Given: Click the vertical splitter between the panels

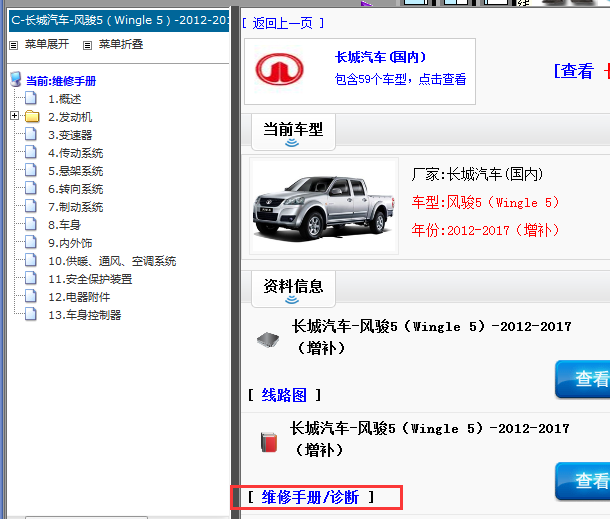Looking at the screenshot, I should pyautogui.click(x=235, y=263).
